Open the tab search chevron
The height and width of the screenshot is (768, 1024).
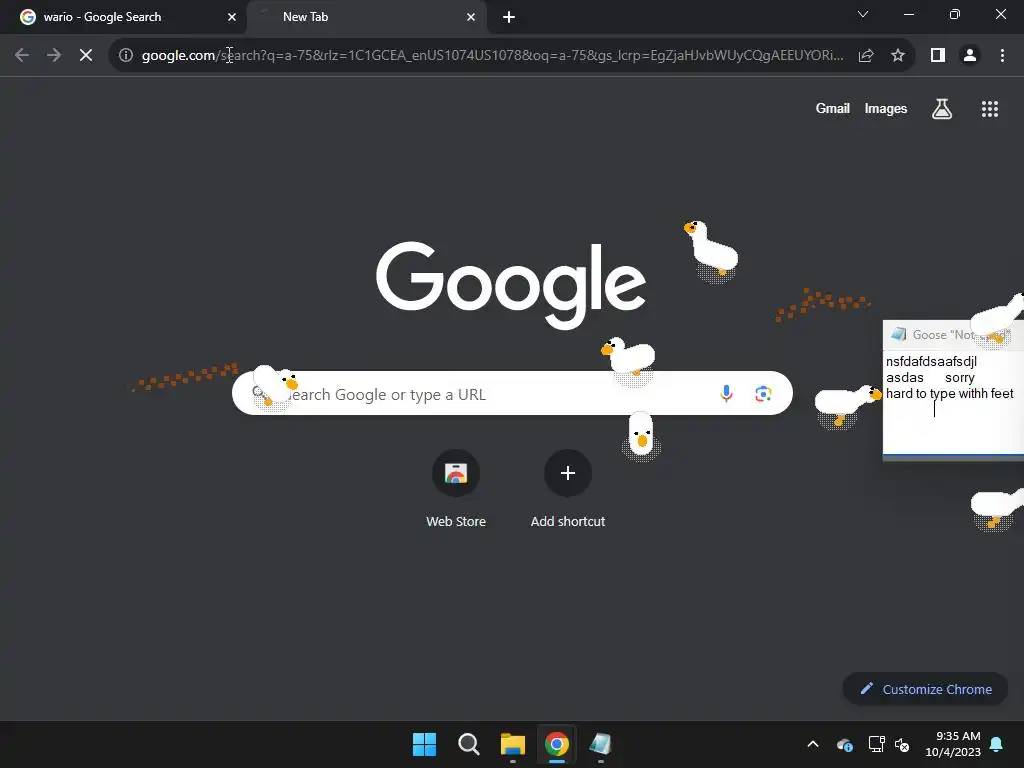click(863, 14)
